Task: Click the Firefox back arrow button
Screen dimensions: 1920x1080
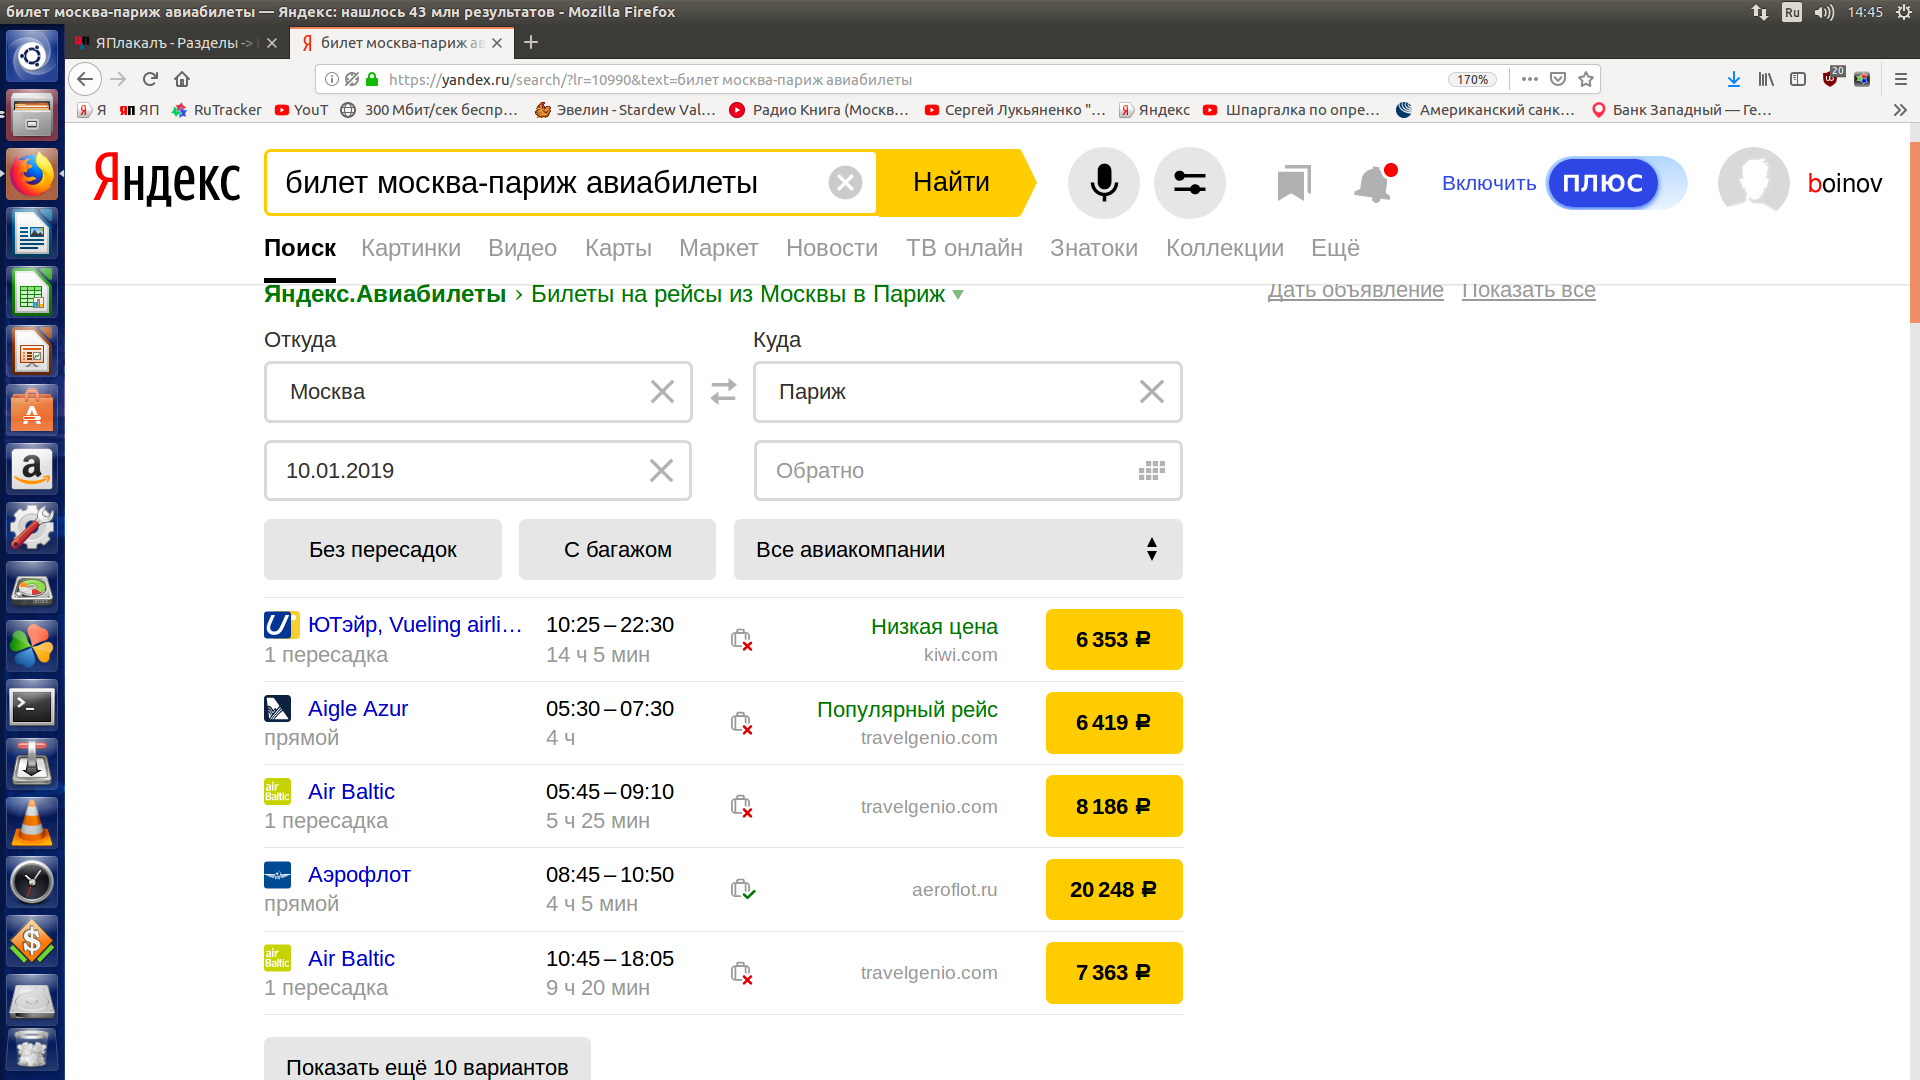Action: (x=85, y=79)
